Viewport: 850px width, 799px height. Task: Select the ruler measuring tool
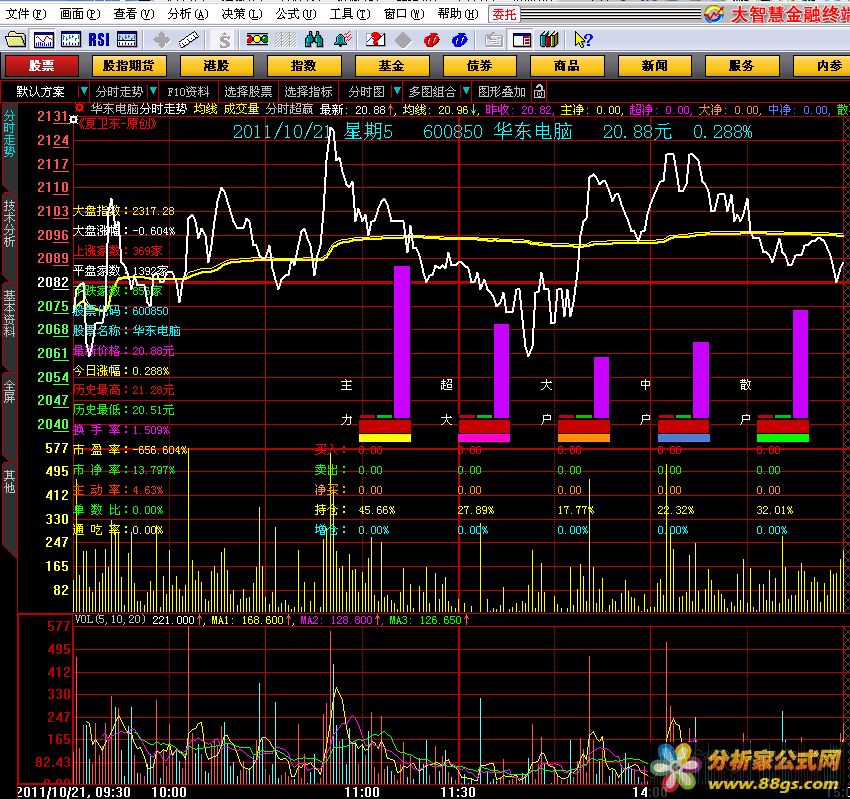tap(189, 40)
